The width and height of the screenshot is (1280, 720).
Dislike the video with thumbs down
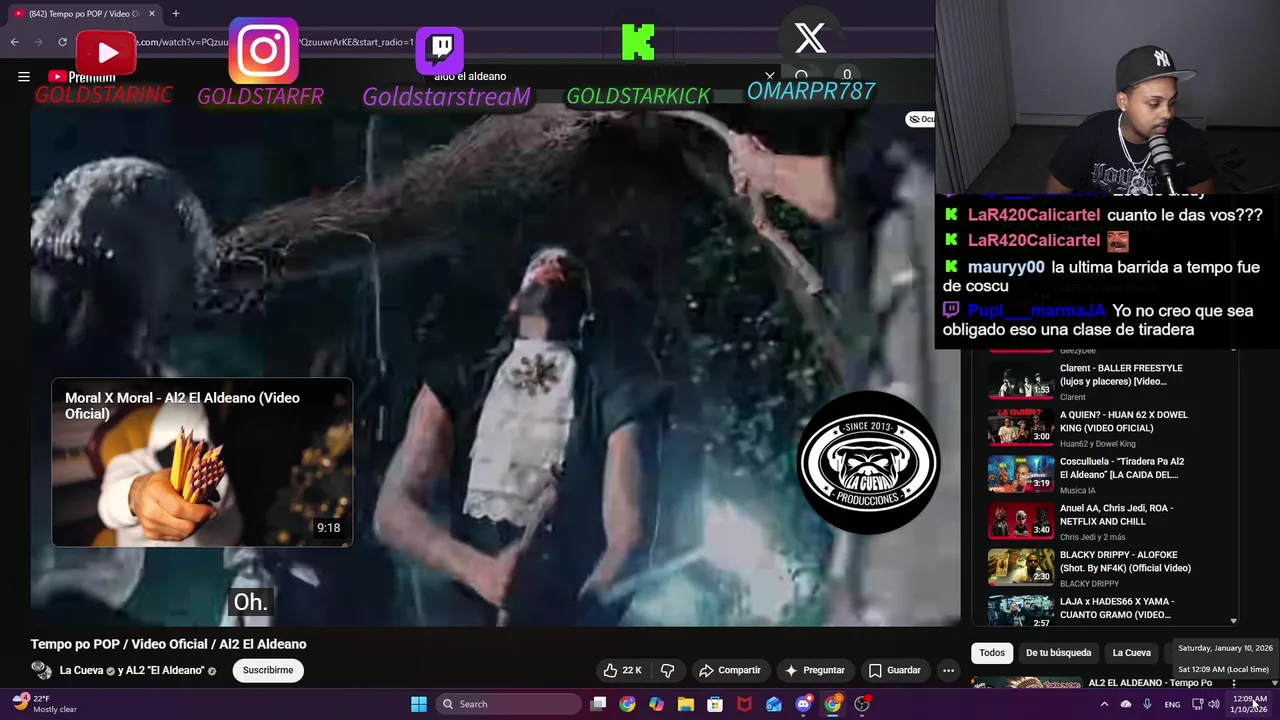tap(667, 670)
